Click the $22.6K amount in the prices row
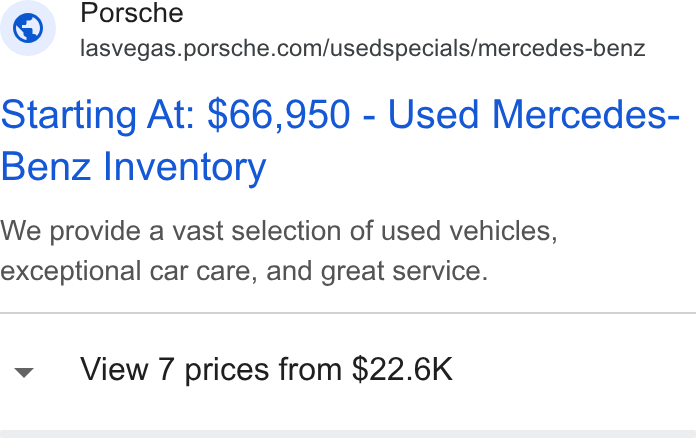 tap(402, 369)
